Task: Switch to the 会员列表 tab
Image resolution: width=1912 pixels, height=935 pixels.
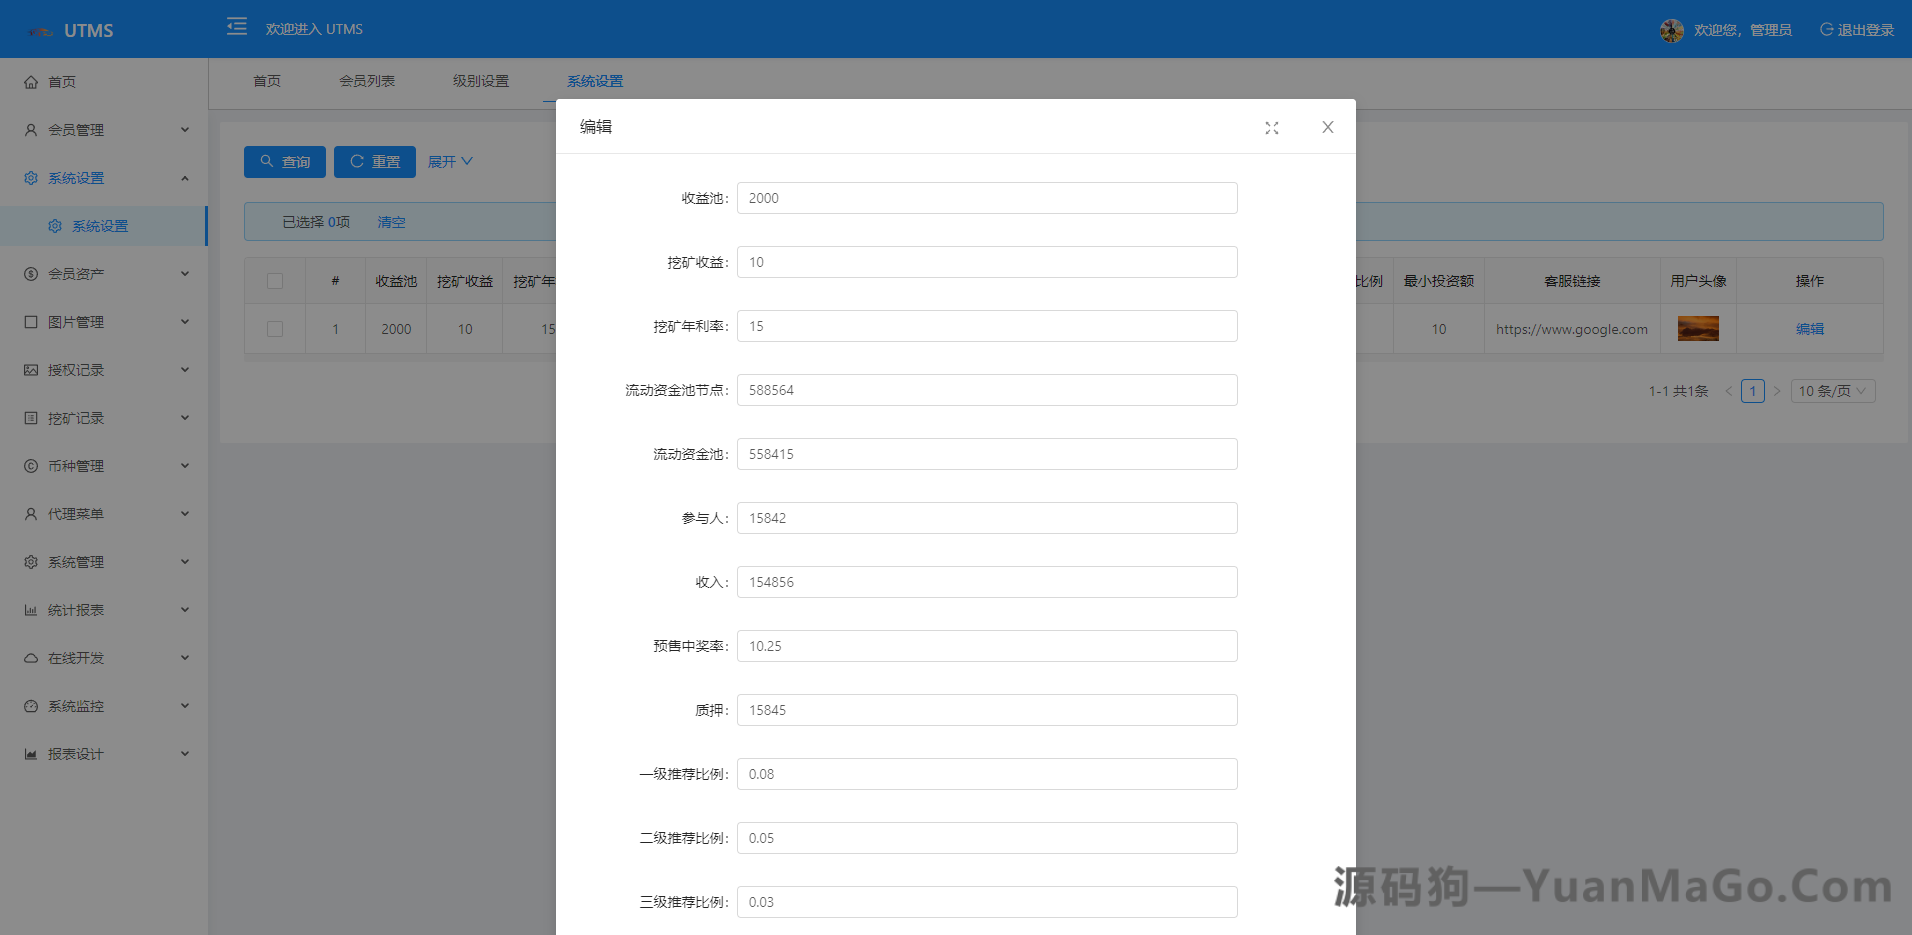Action: click(368, 80)
